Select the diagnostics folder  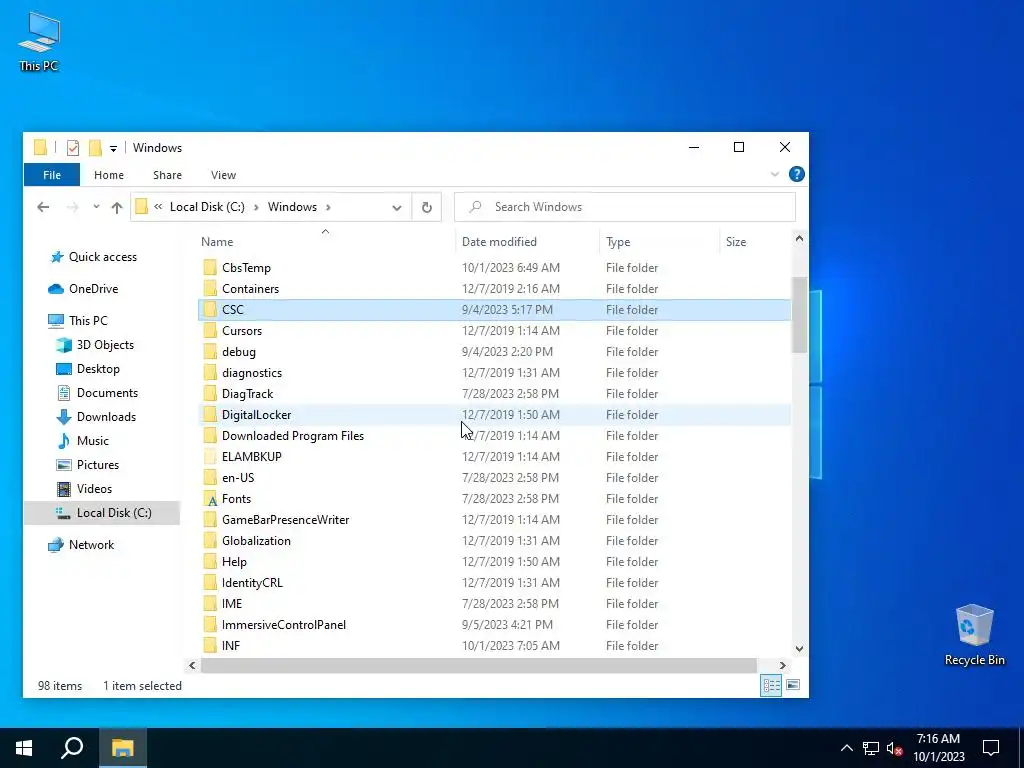pos(494,373)
